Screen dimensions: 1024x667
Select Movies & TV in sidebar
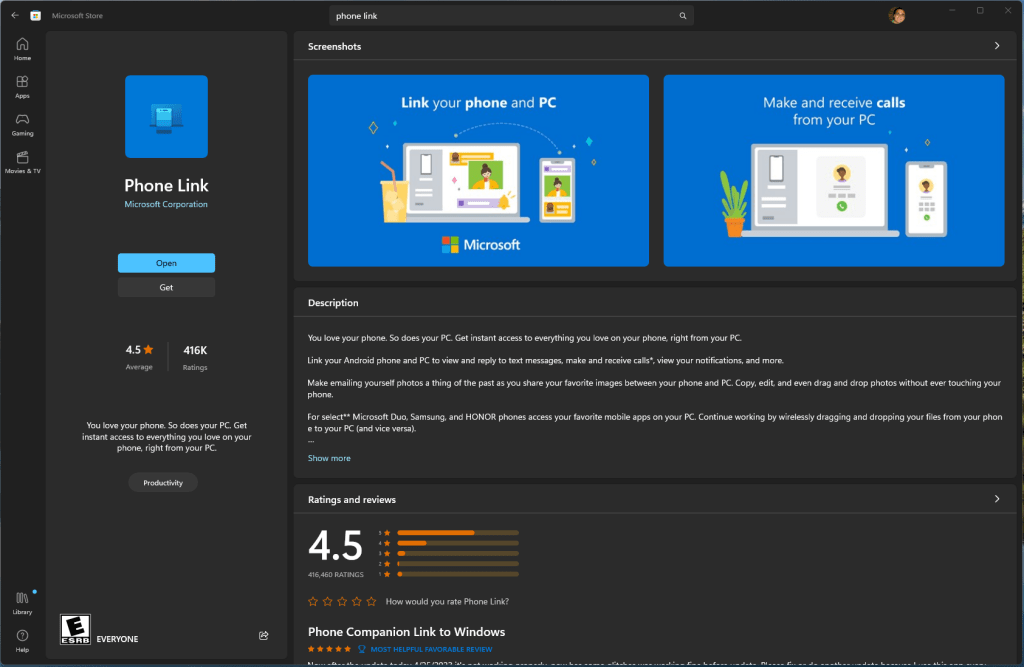[x=22, y=162]
